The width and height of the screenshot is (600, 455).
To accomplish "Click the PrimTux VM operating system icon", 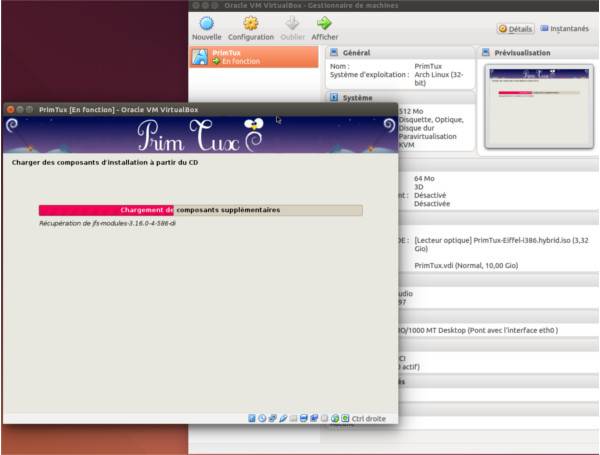I will tap(200, 57).
